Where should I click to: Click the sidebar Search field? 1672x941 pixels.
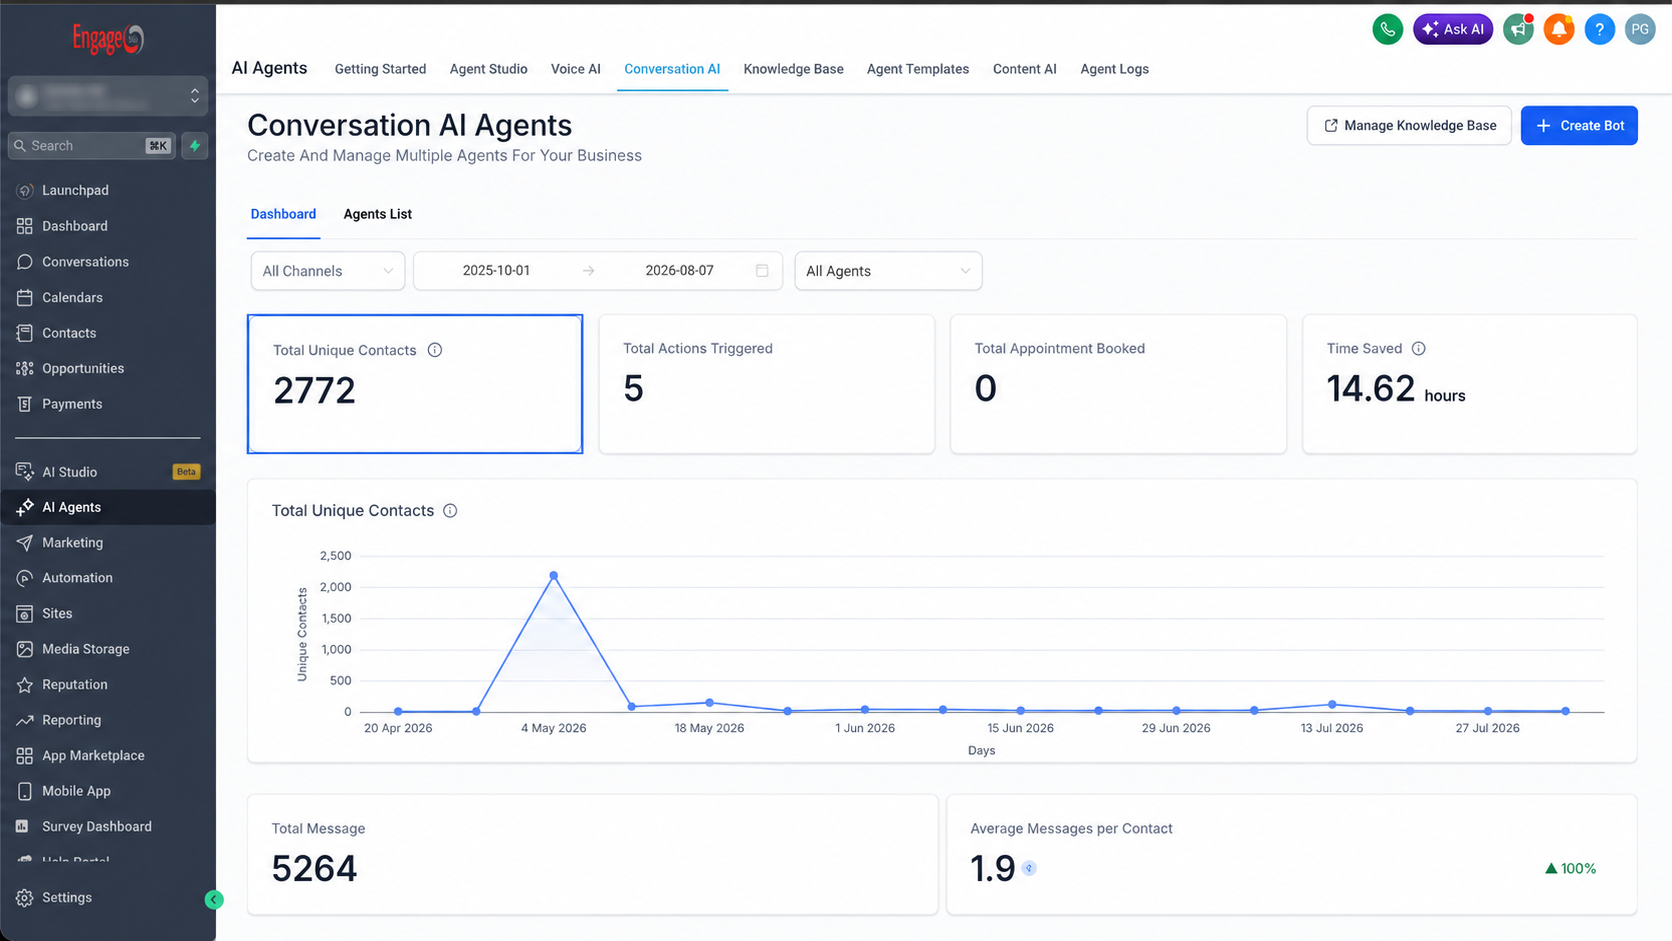point(92,146)
